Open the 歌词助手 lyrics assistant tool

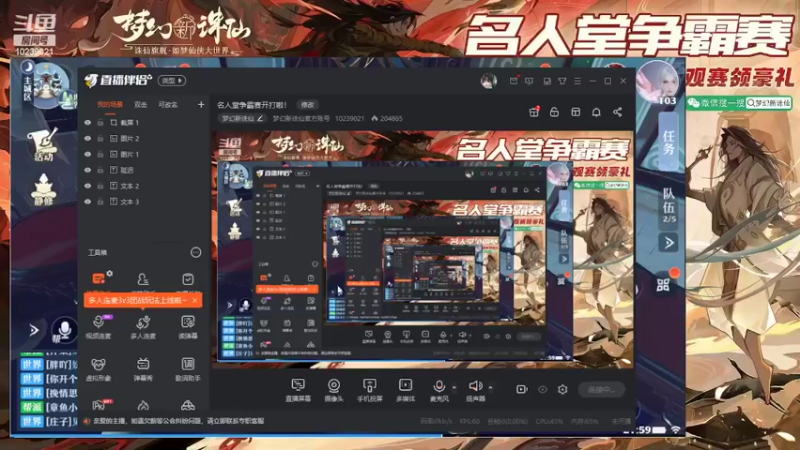point(188,369)
